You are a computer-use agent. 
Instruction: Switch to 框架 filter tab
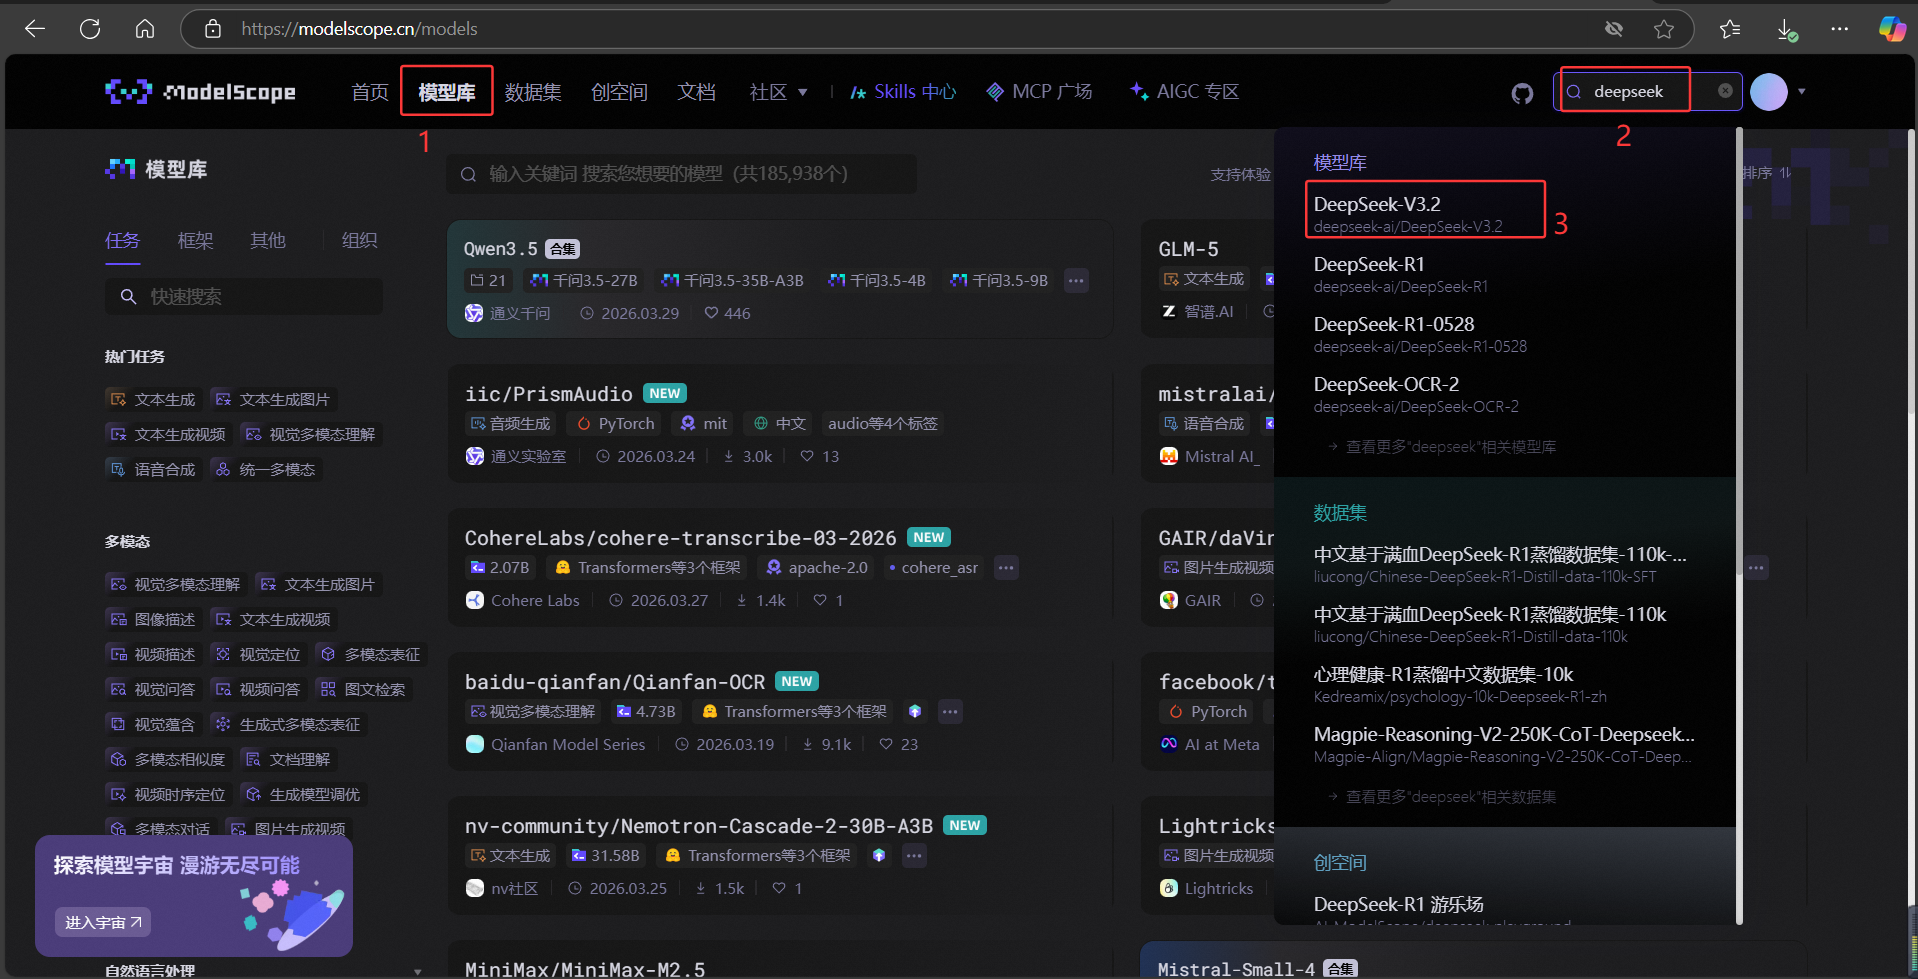[x=195, y=240]
